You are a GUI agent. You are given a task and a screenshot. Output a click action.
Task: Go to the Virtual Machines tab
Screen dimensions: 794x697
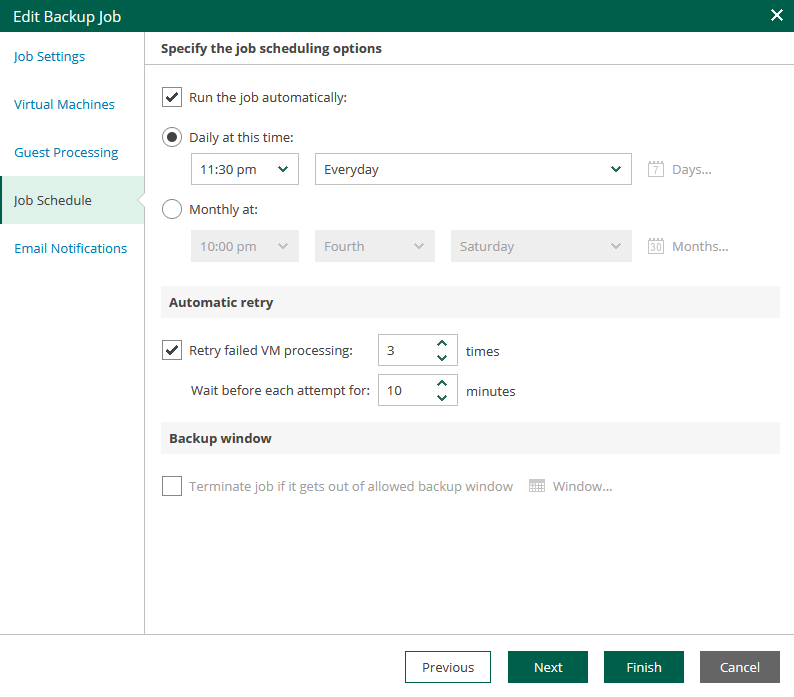(64, 104)
